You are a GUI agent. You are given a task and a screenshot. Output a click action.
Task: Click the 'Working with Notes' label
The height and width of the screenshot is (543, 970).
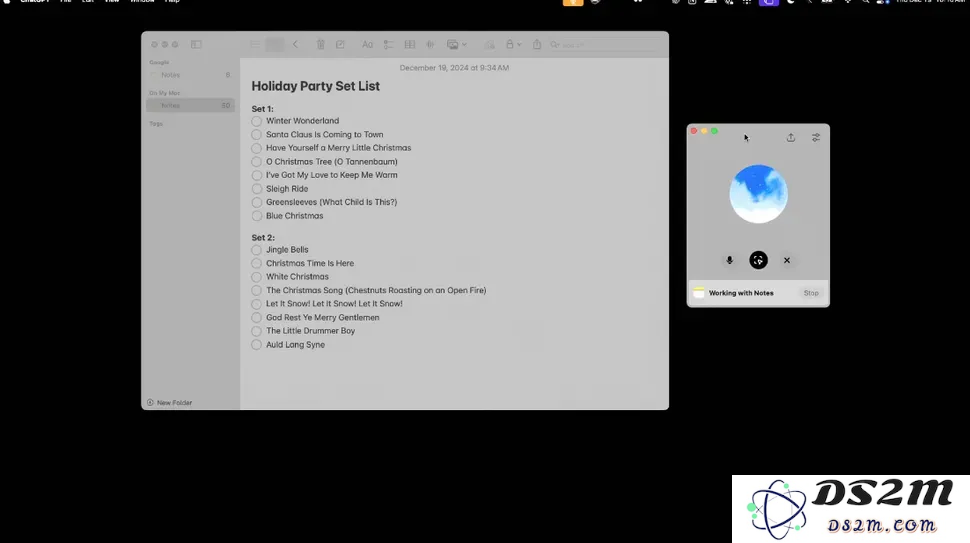(741, 293)
